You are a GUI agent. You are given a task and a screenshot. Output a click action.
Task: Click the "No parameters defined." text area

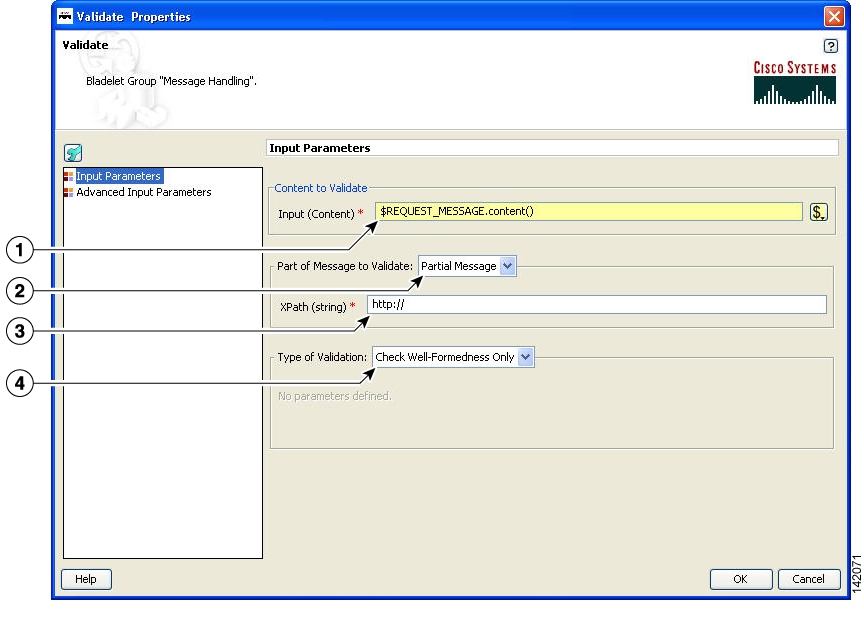coord(335,396)
